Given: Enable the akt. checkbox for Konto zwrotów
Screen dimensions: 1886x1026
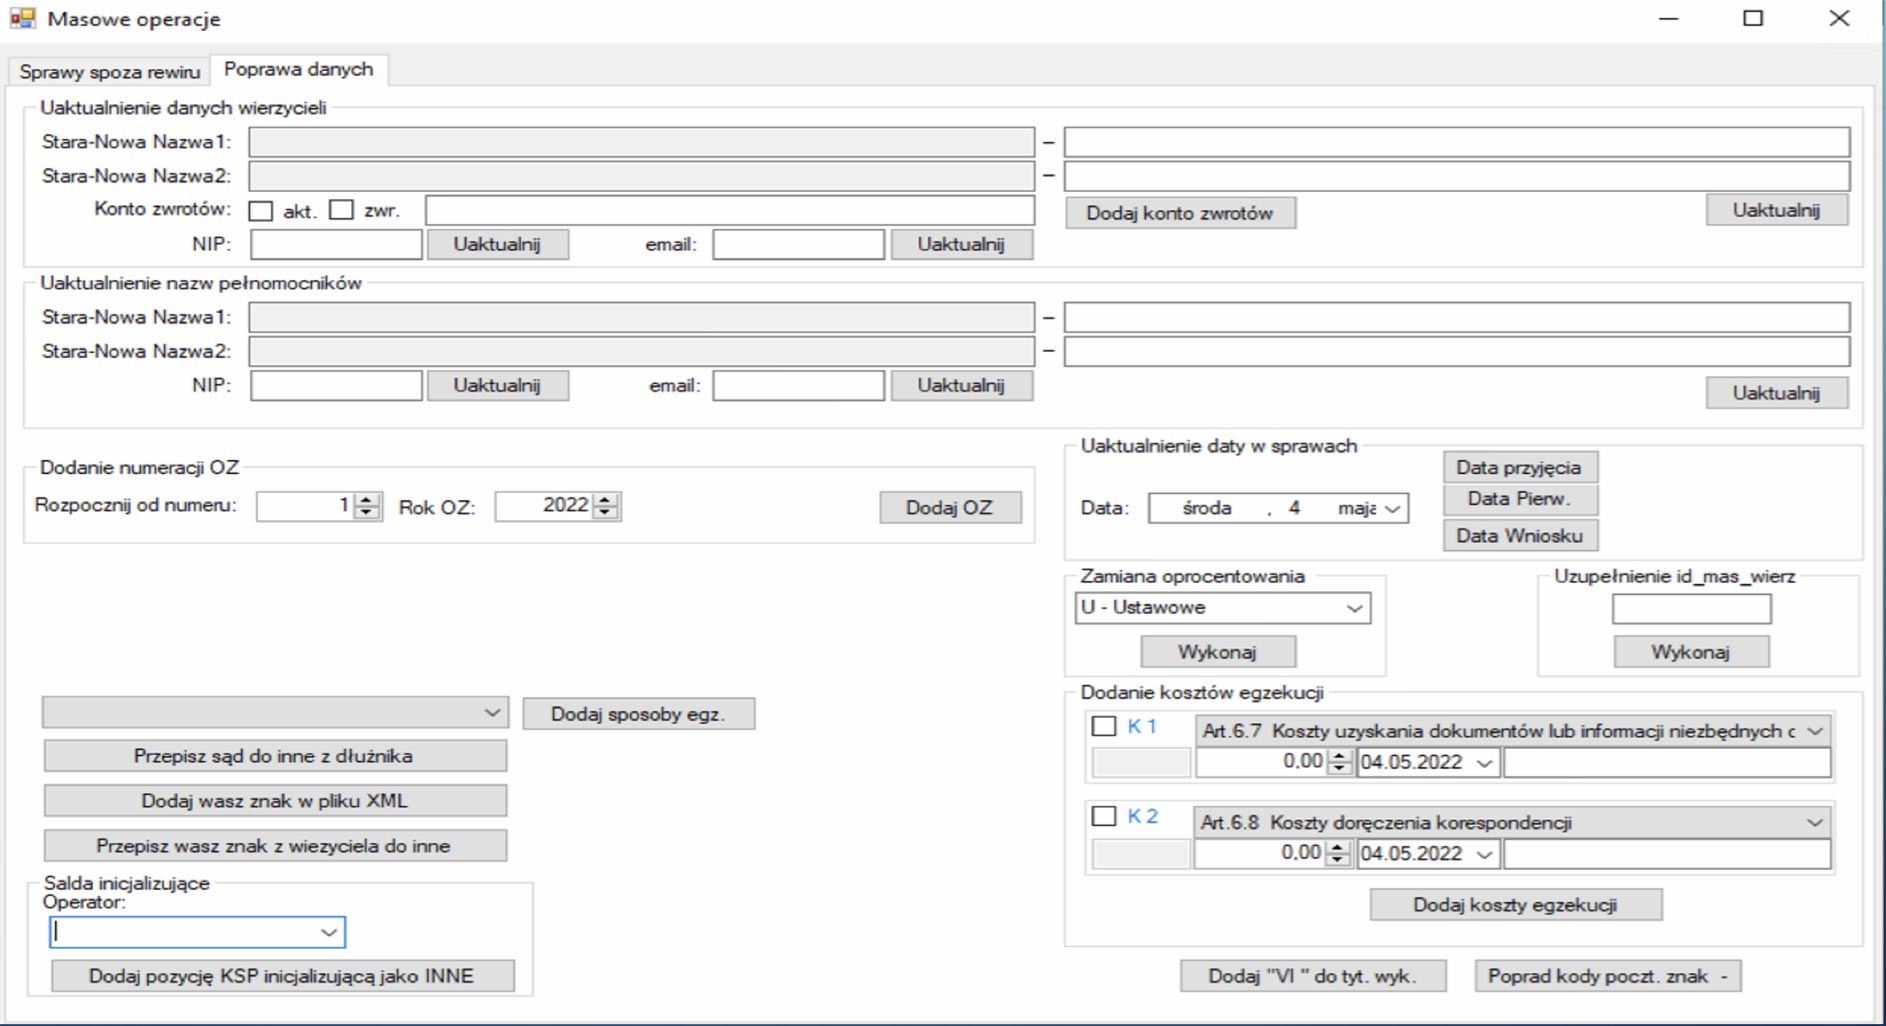Looking at the screenshot, I should 261,211.
